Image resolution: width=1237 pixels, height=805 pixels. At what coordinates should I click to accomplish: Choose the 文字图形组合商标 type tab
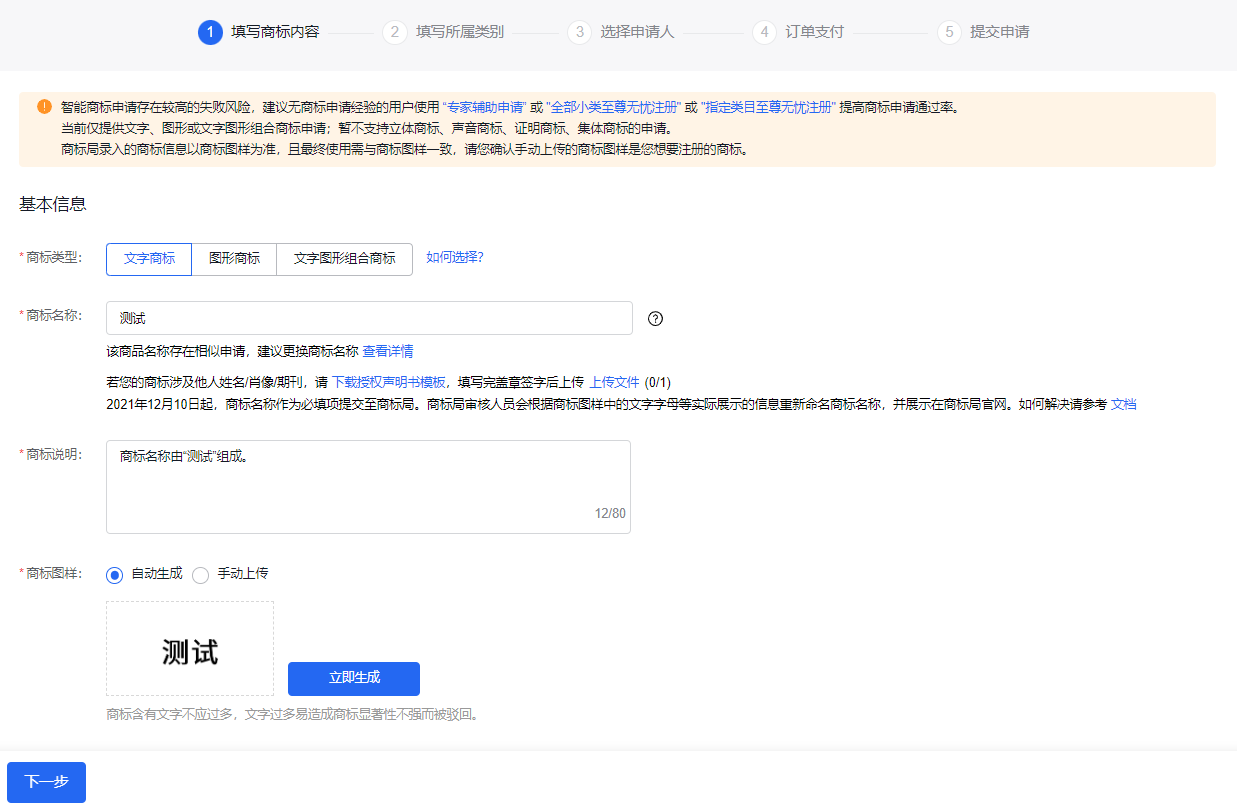(345, 258)
